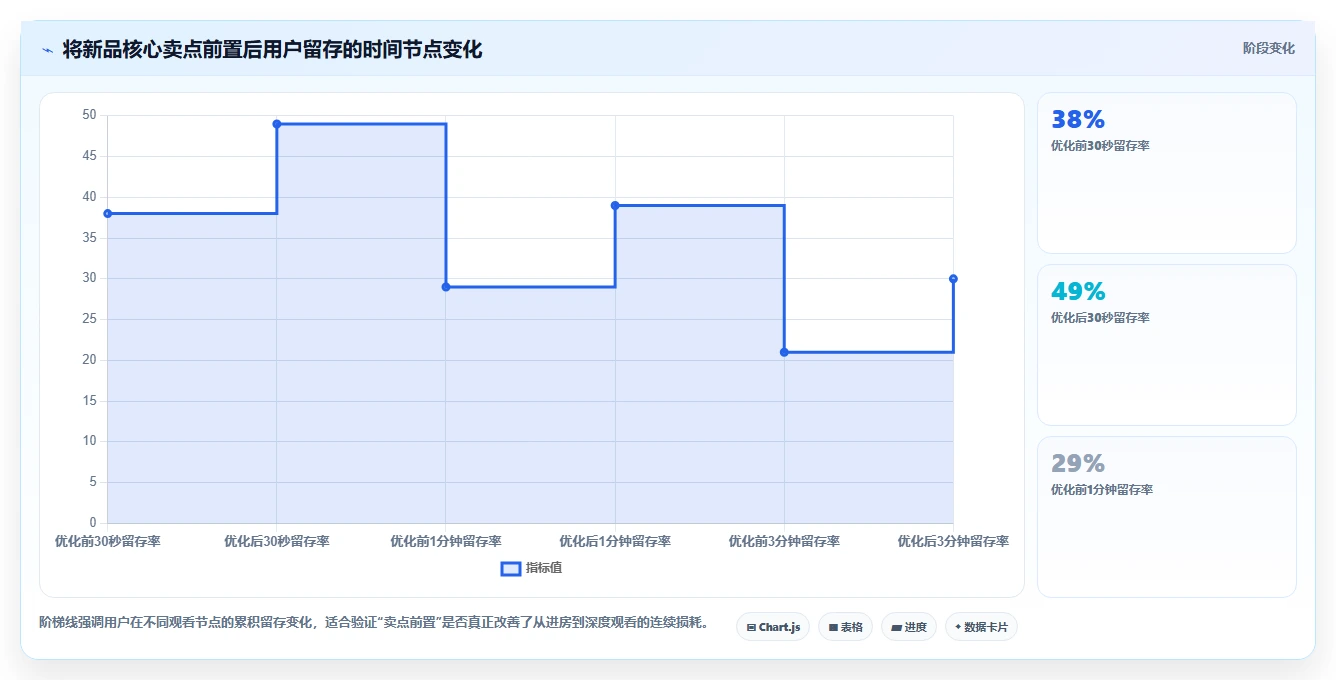The image size is (1336, 680).
Task: Click the lightning icon beside the title
Action: click(x=47, y=50)
